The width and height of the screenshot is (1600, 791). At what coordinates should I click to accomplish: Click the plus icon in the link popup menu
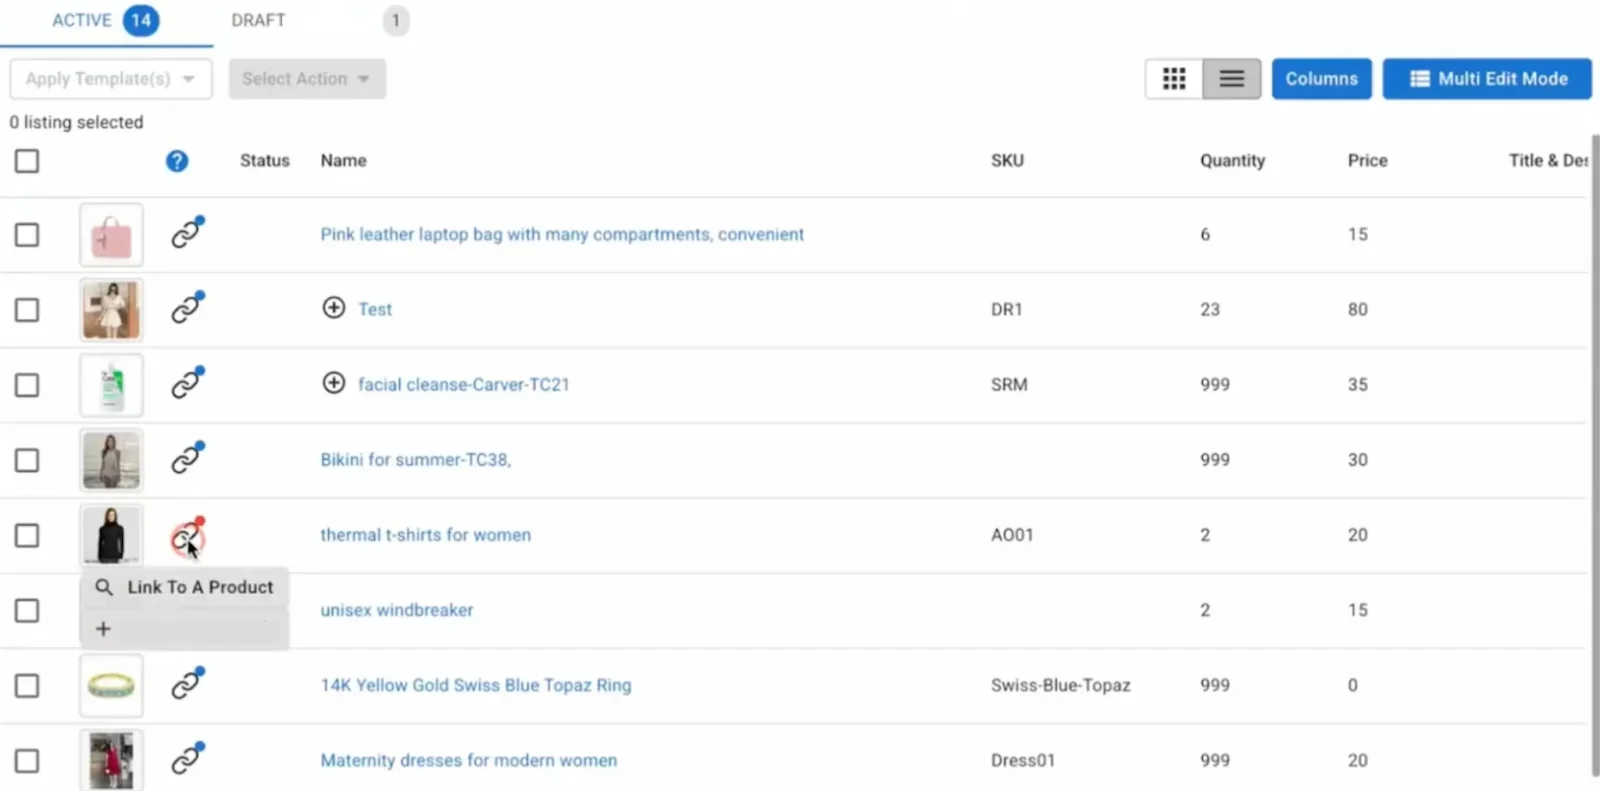click(103, 629)
